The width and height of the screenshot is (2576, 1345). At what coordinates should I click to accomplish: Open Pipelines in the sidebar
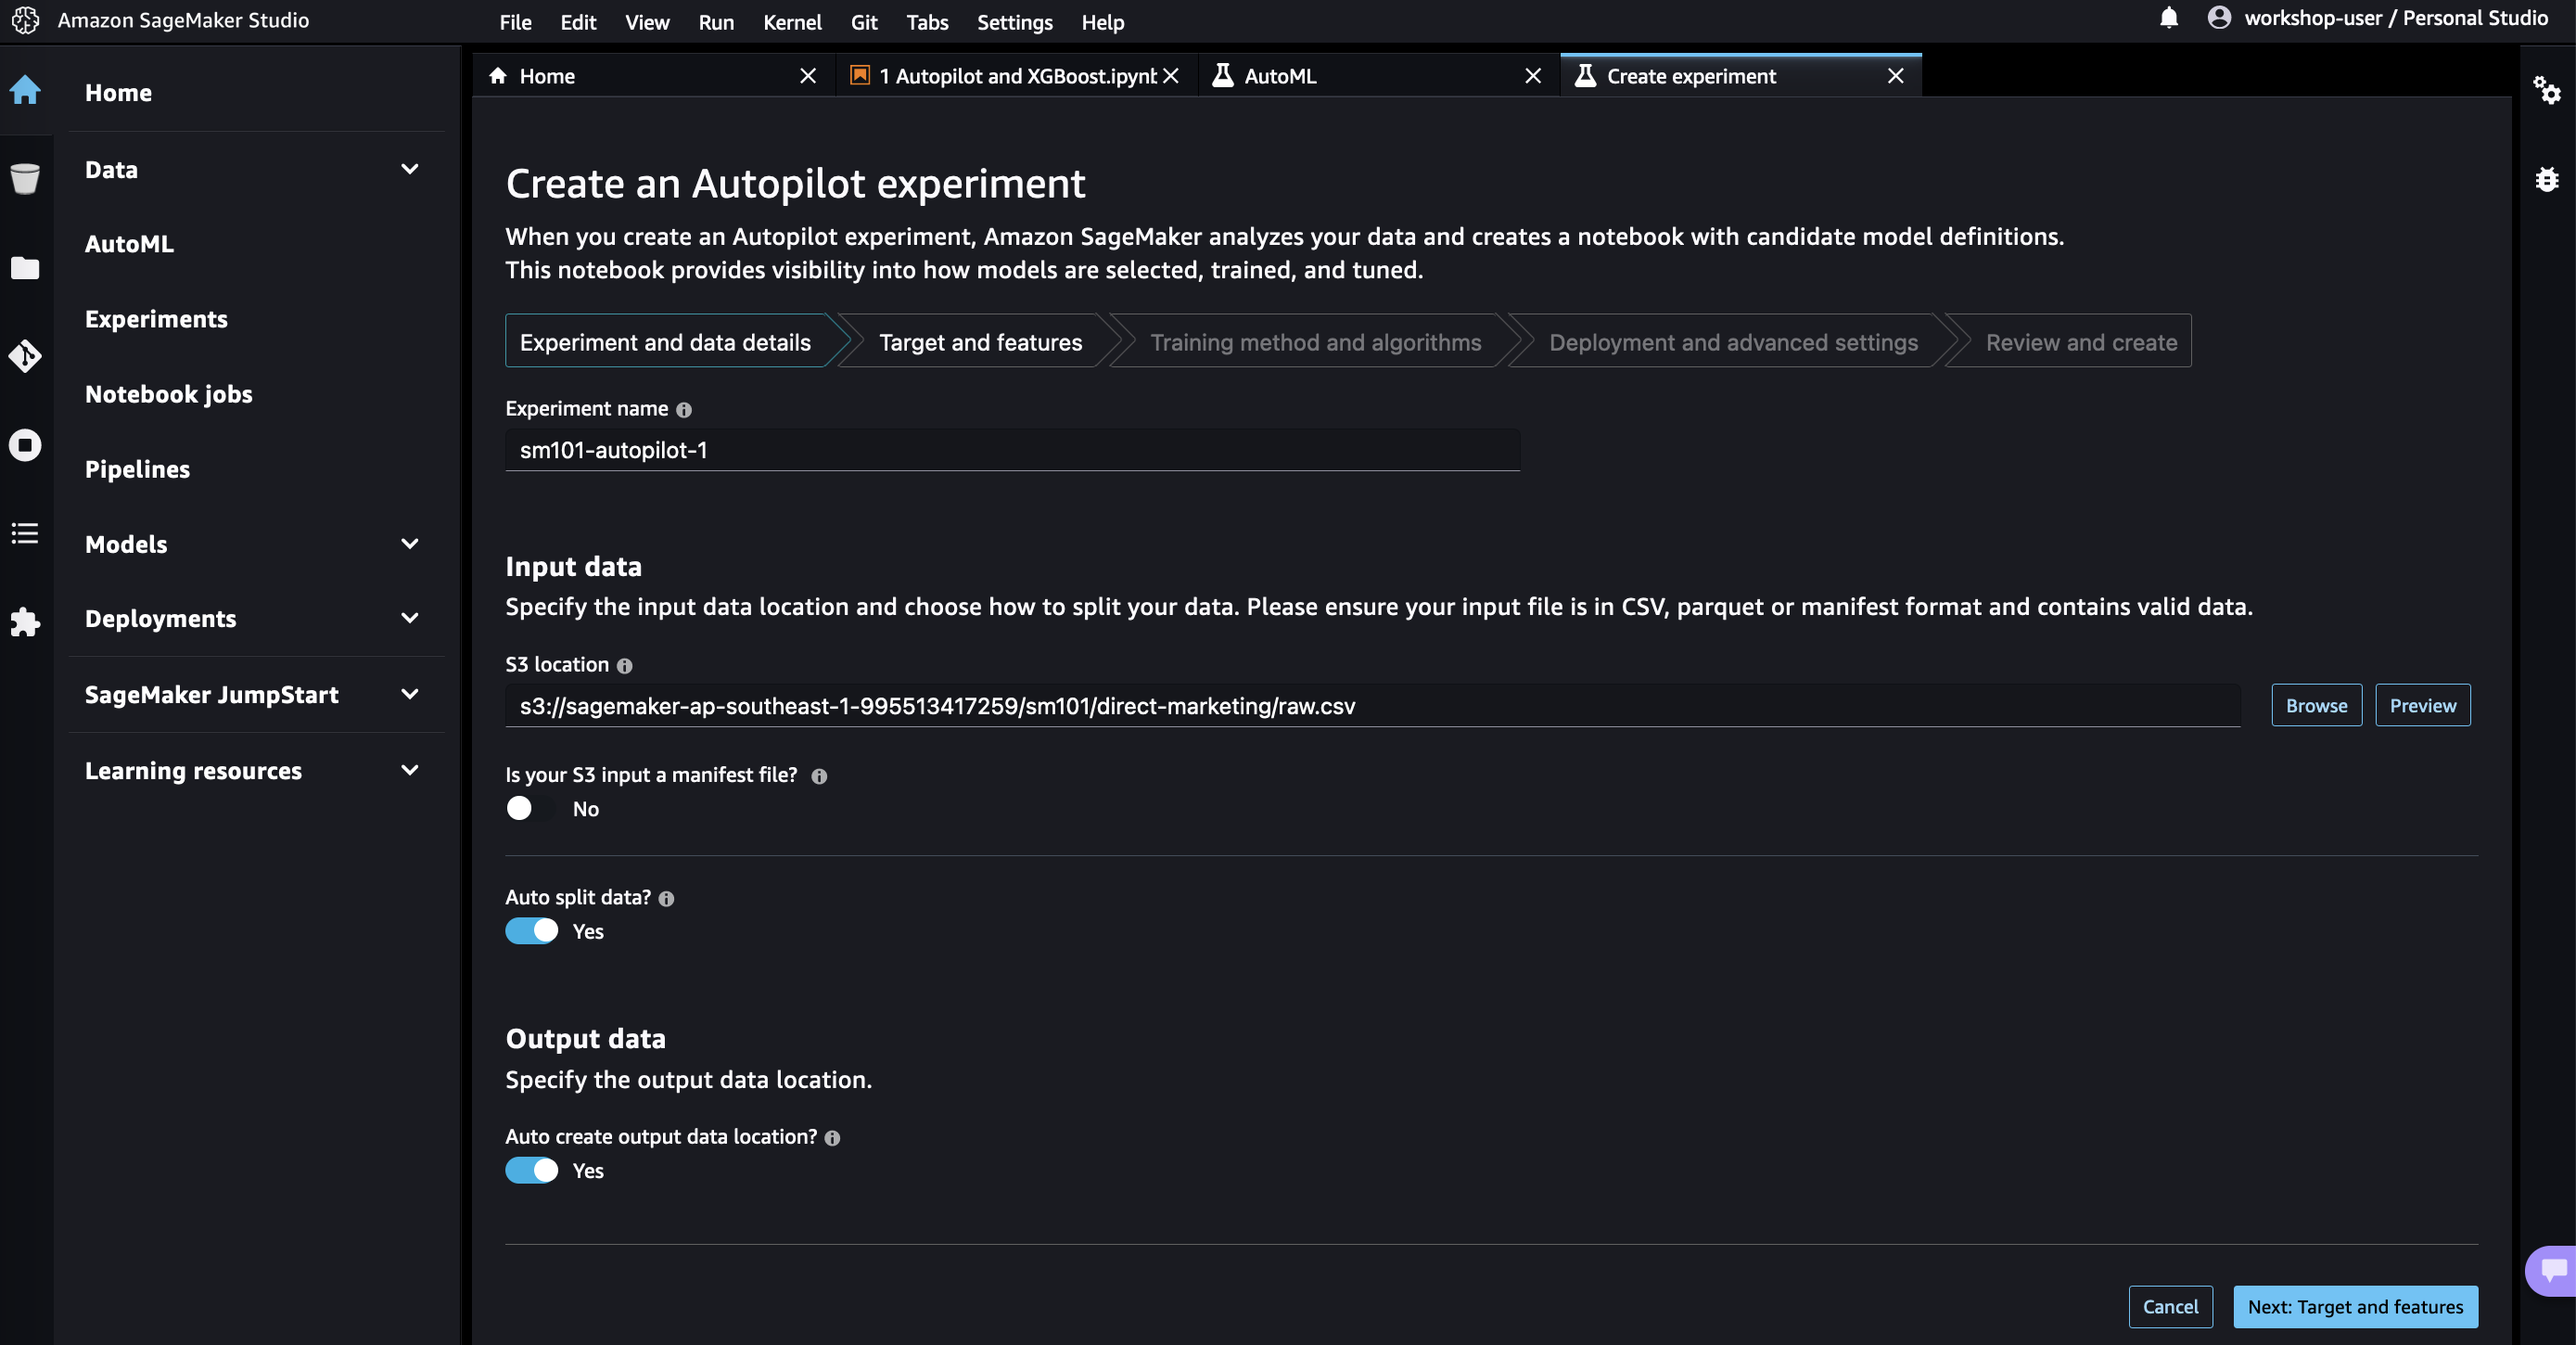(137, 469)
